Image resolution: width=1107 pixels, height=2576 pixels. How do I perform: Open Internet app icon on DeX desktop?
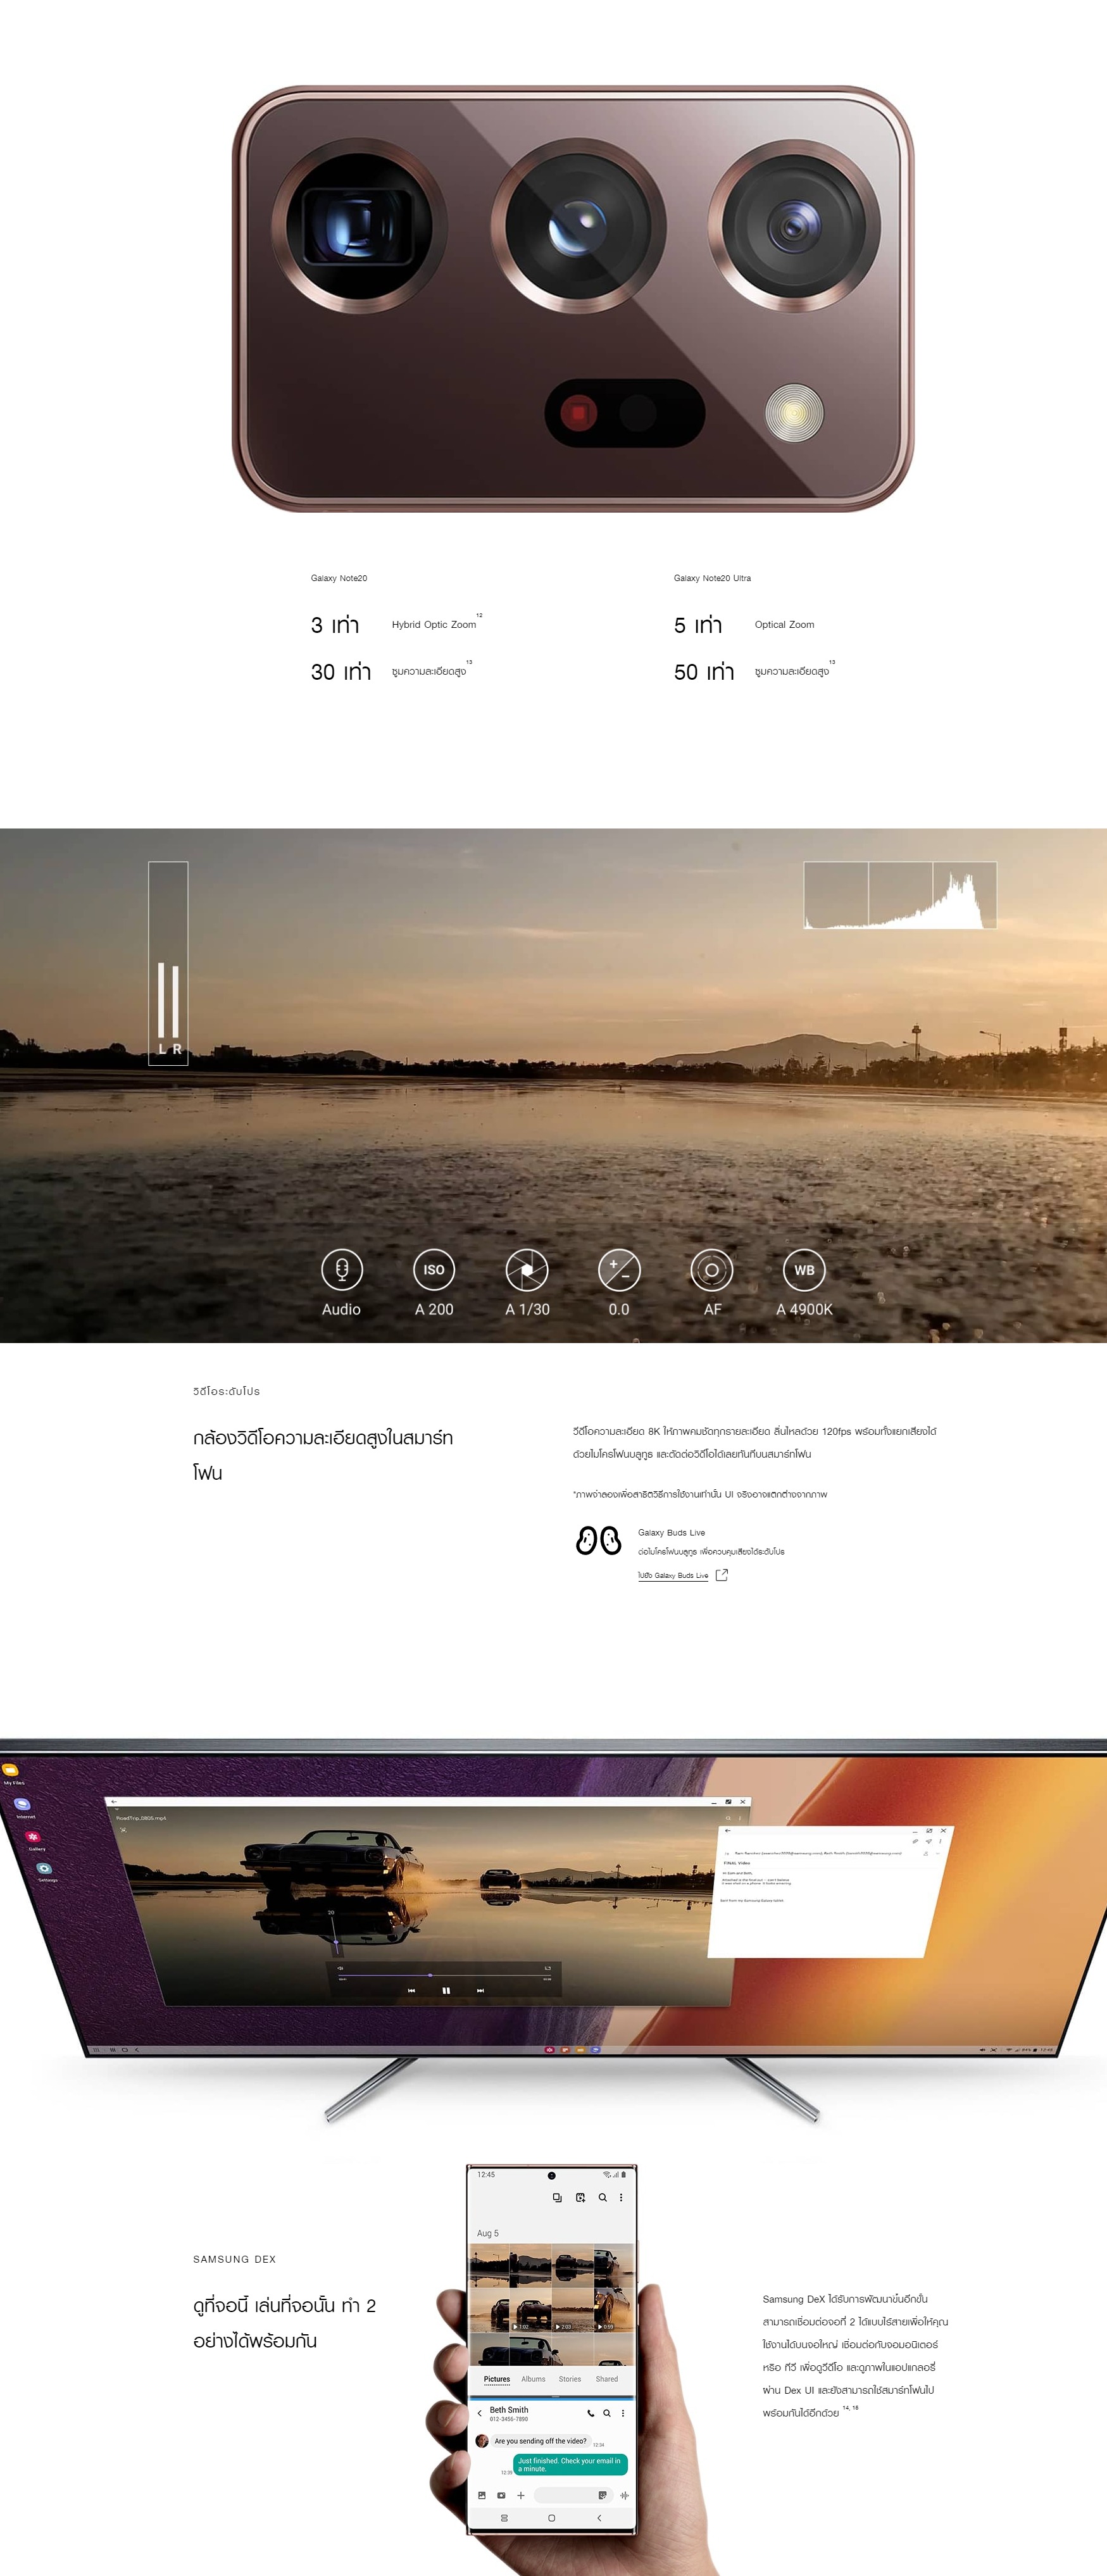click(22, 1804)
